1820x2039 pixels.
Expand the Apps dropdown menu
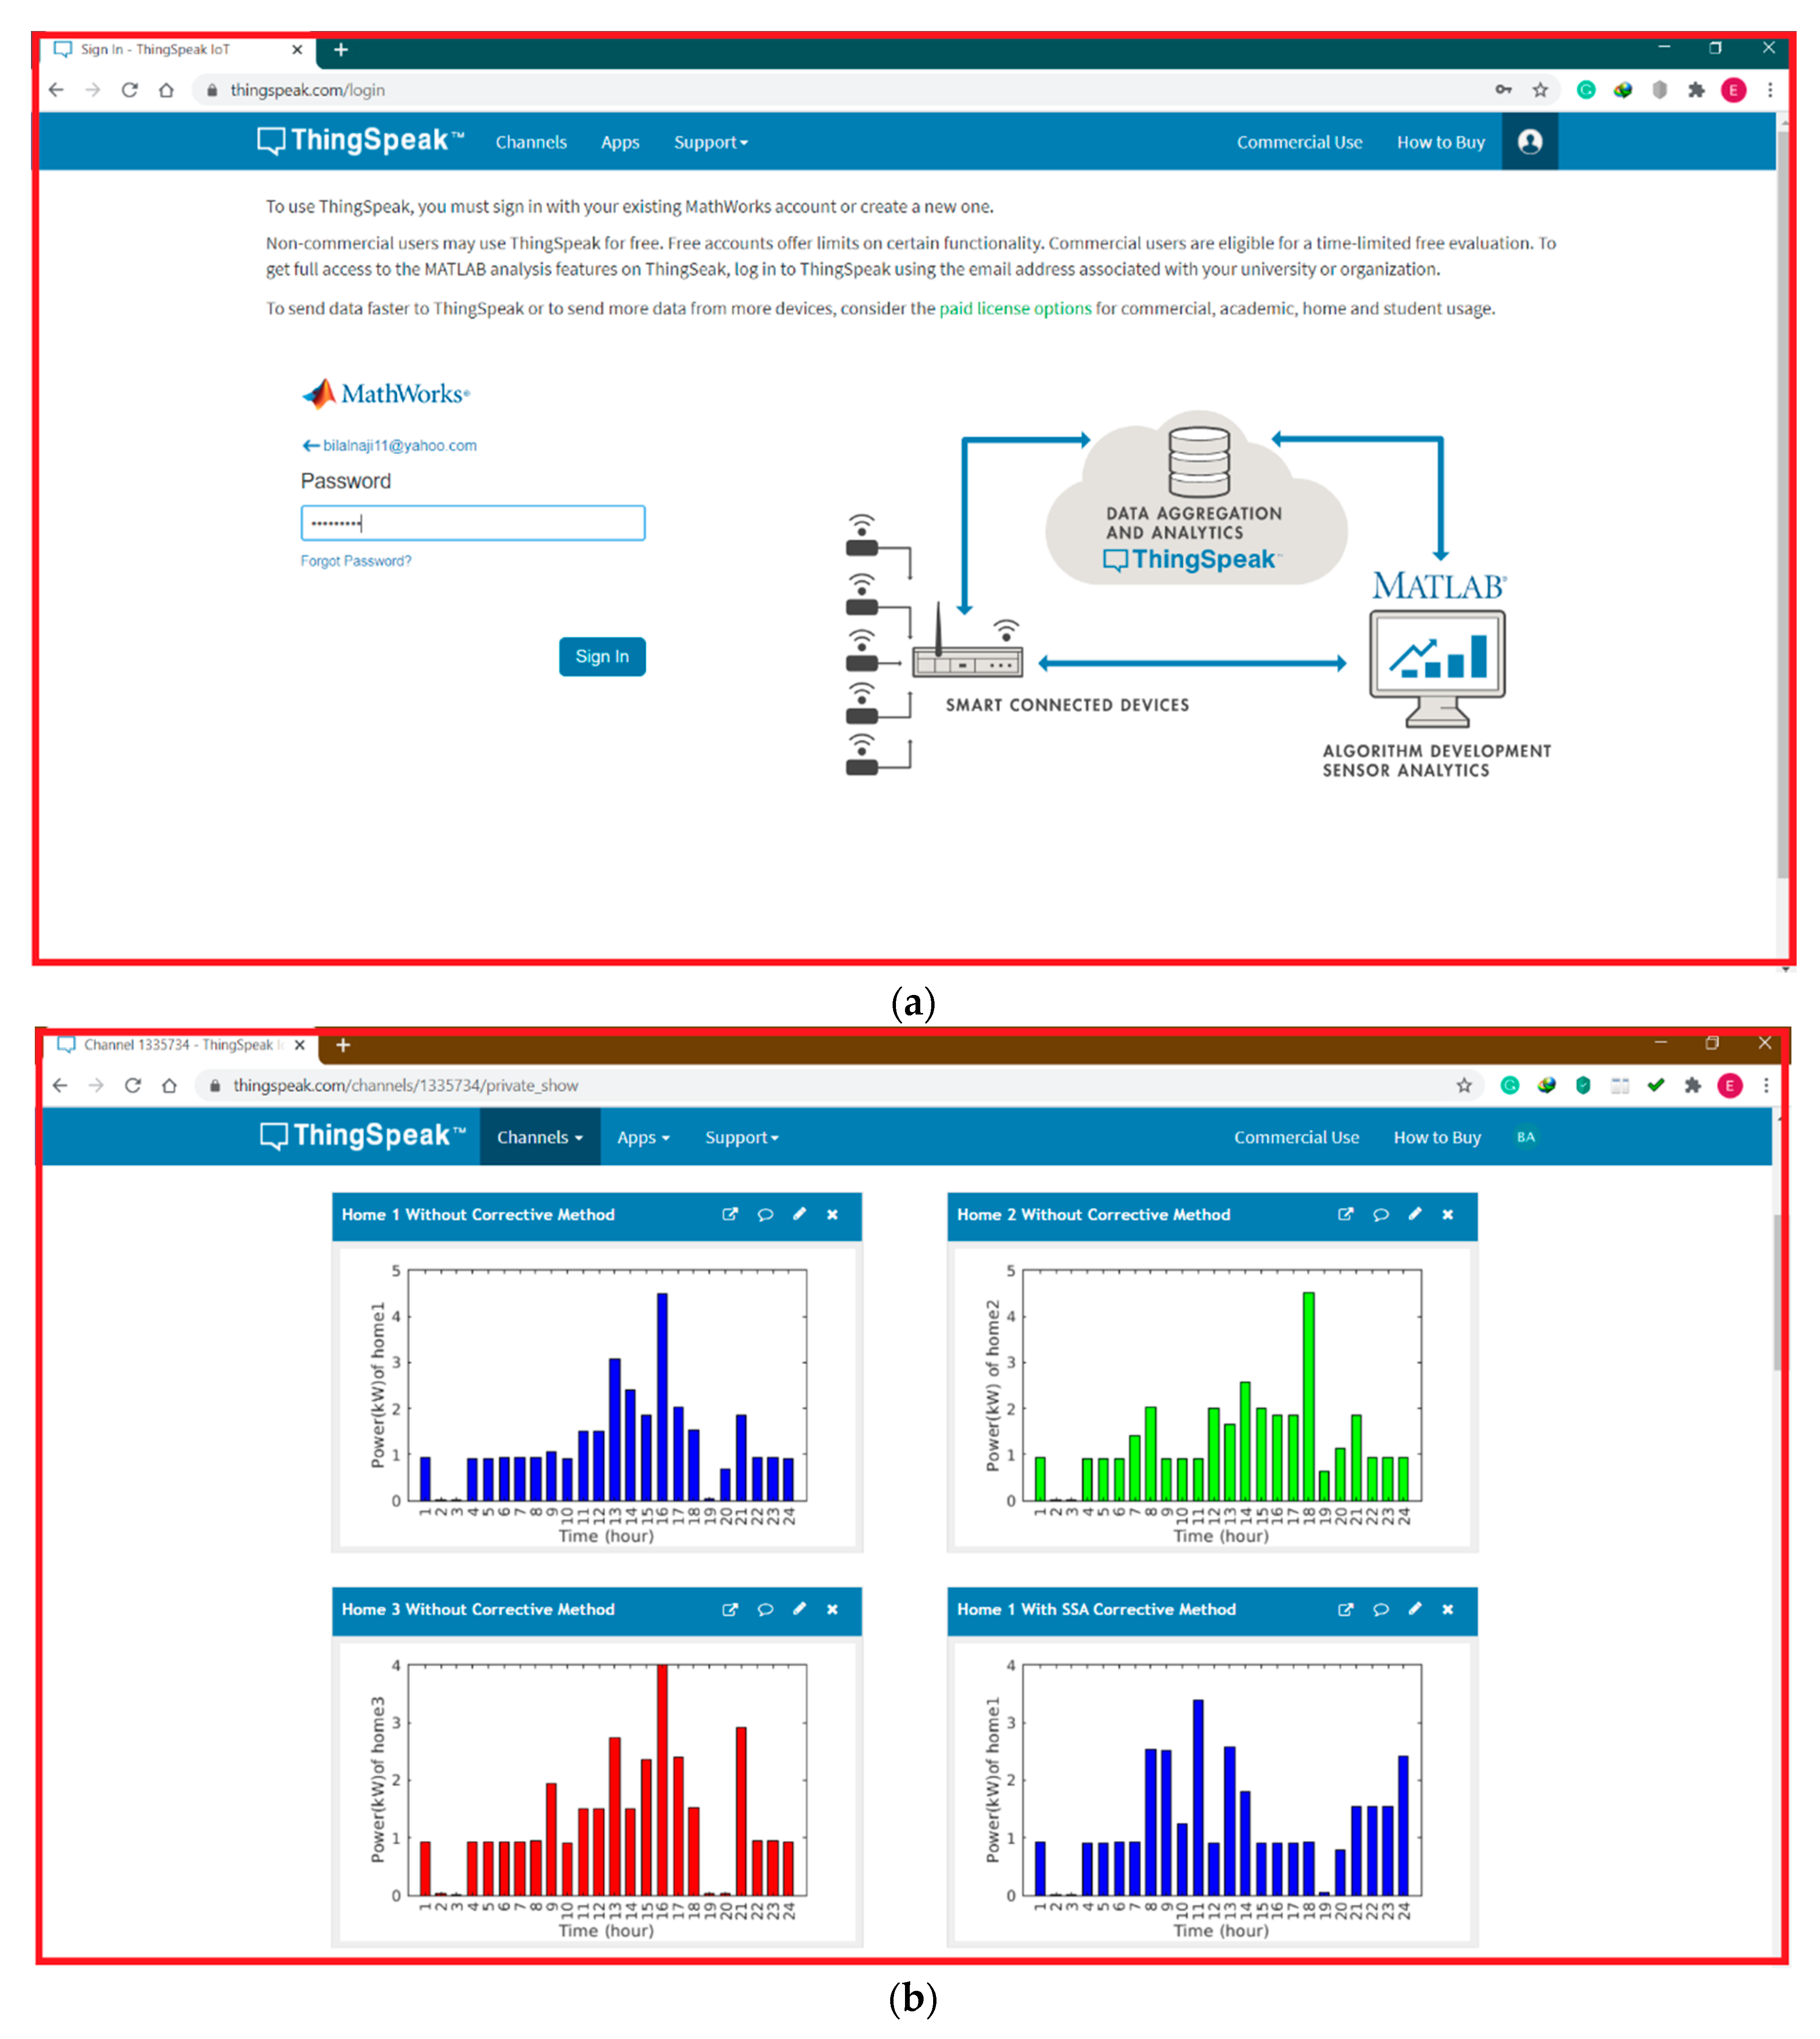643,1137
